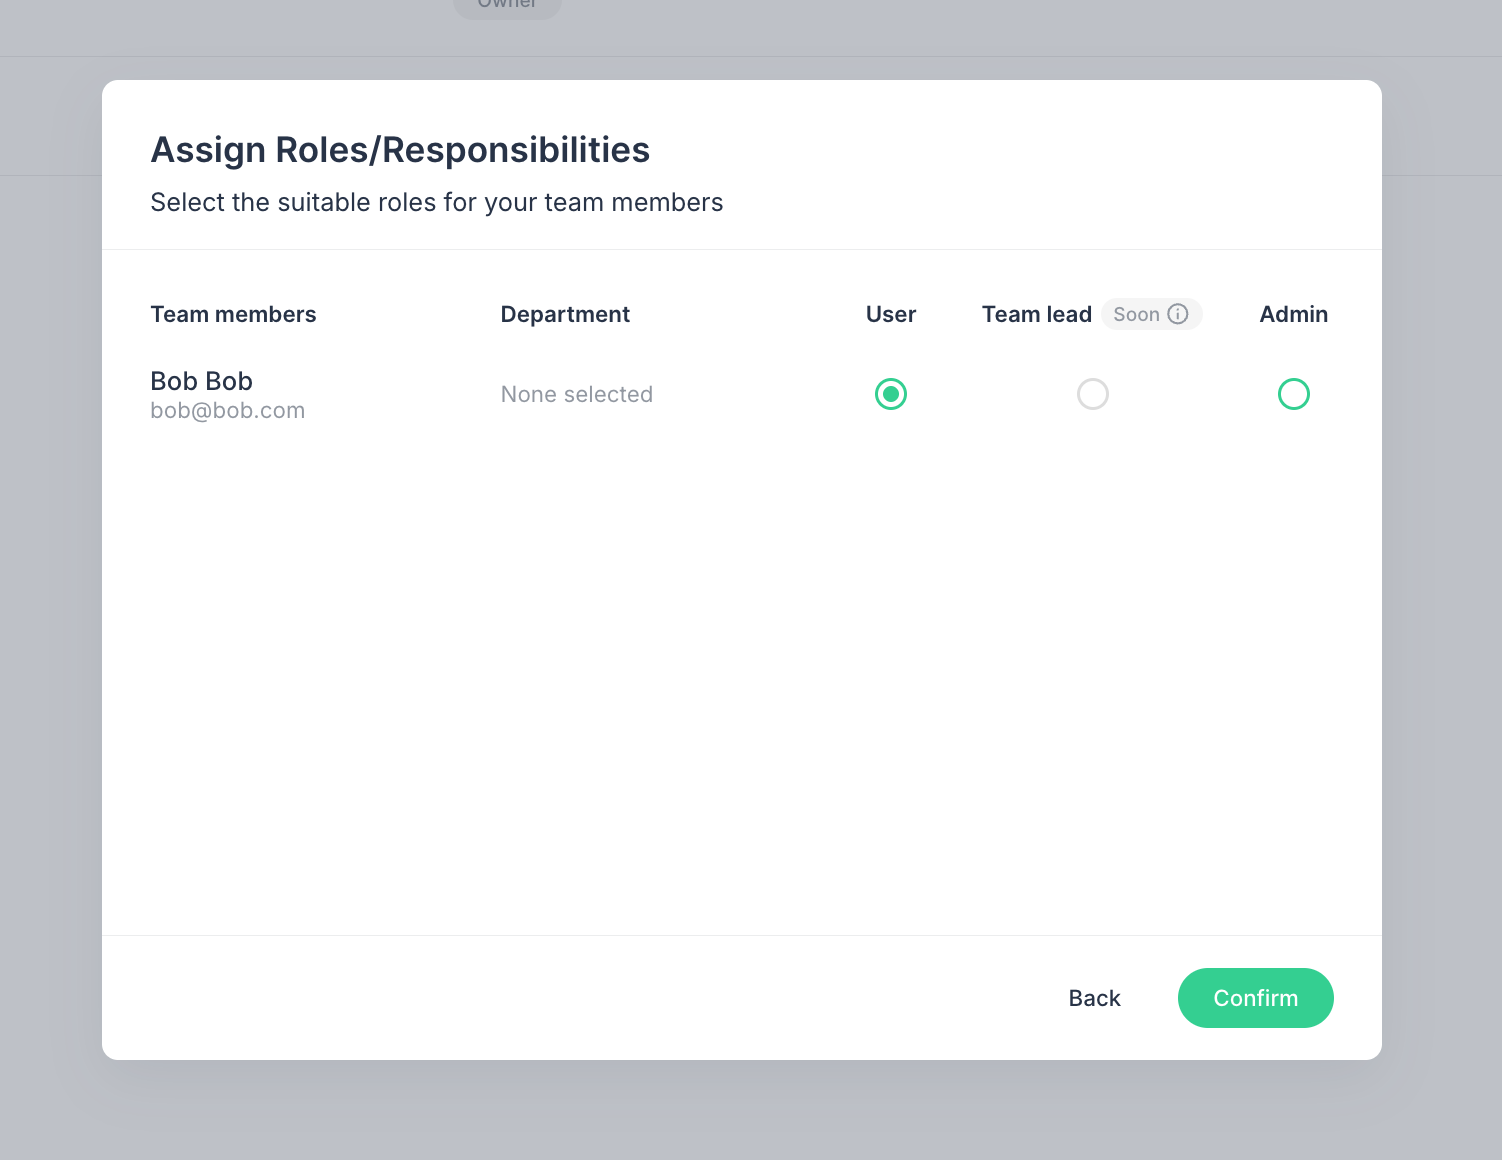
Task: Click the bob@bob.com email text
Action: (x=228, y=410)
